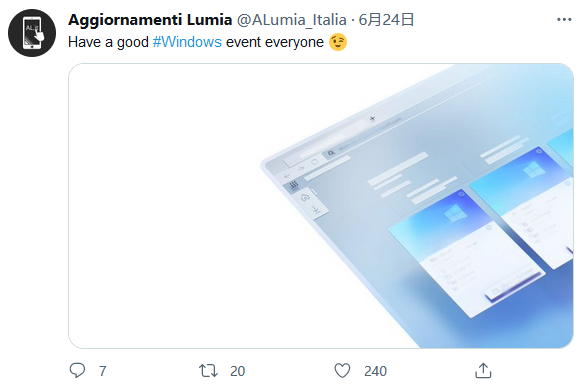Click the apps grid icon in the pictured browser
The height and width of the screenshot is (391, 581).
click(x=293, y=184)
